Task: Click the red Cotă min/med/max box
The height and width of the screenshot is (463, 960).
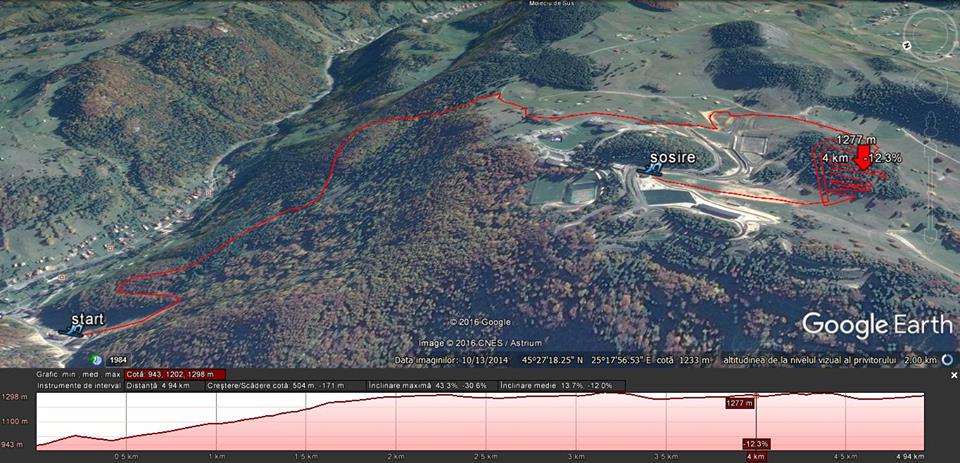Action: pyautogui.click(x=175, y=374)
